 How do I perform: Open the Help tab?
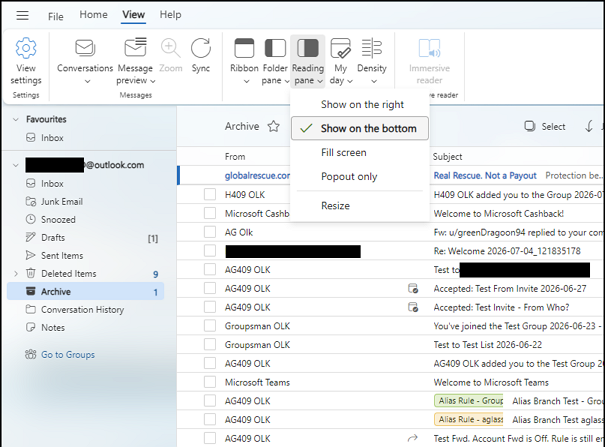[171, 15]
